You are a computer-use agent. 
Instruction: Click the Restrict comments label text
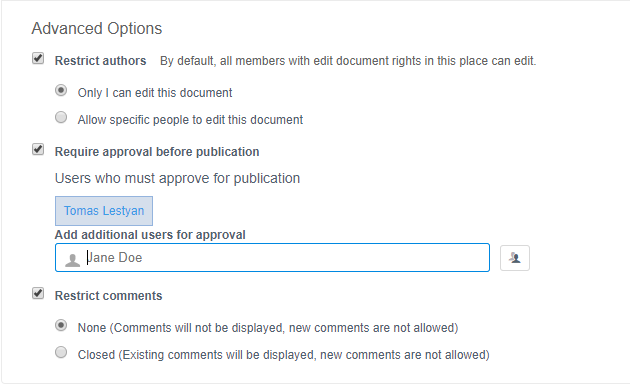click(x=108, y=296)
